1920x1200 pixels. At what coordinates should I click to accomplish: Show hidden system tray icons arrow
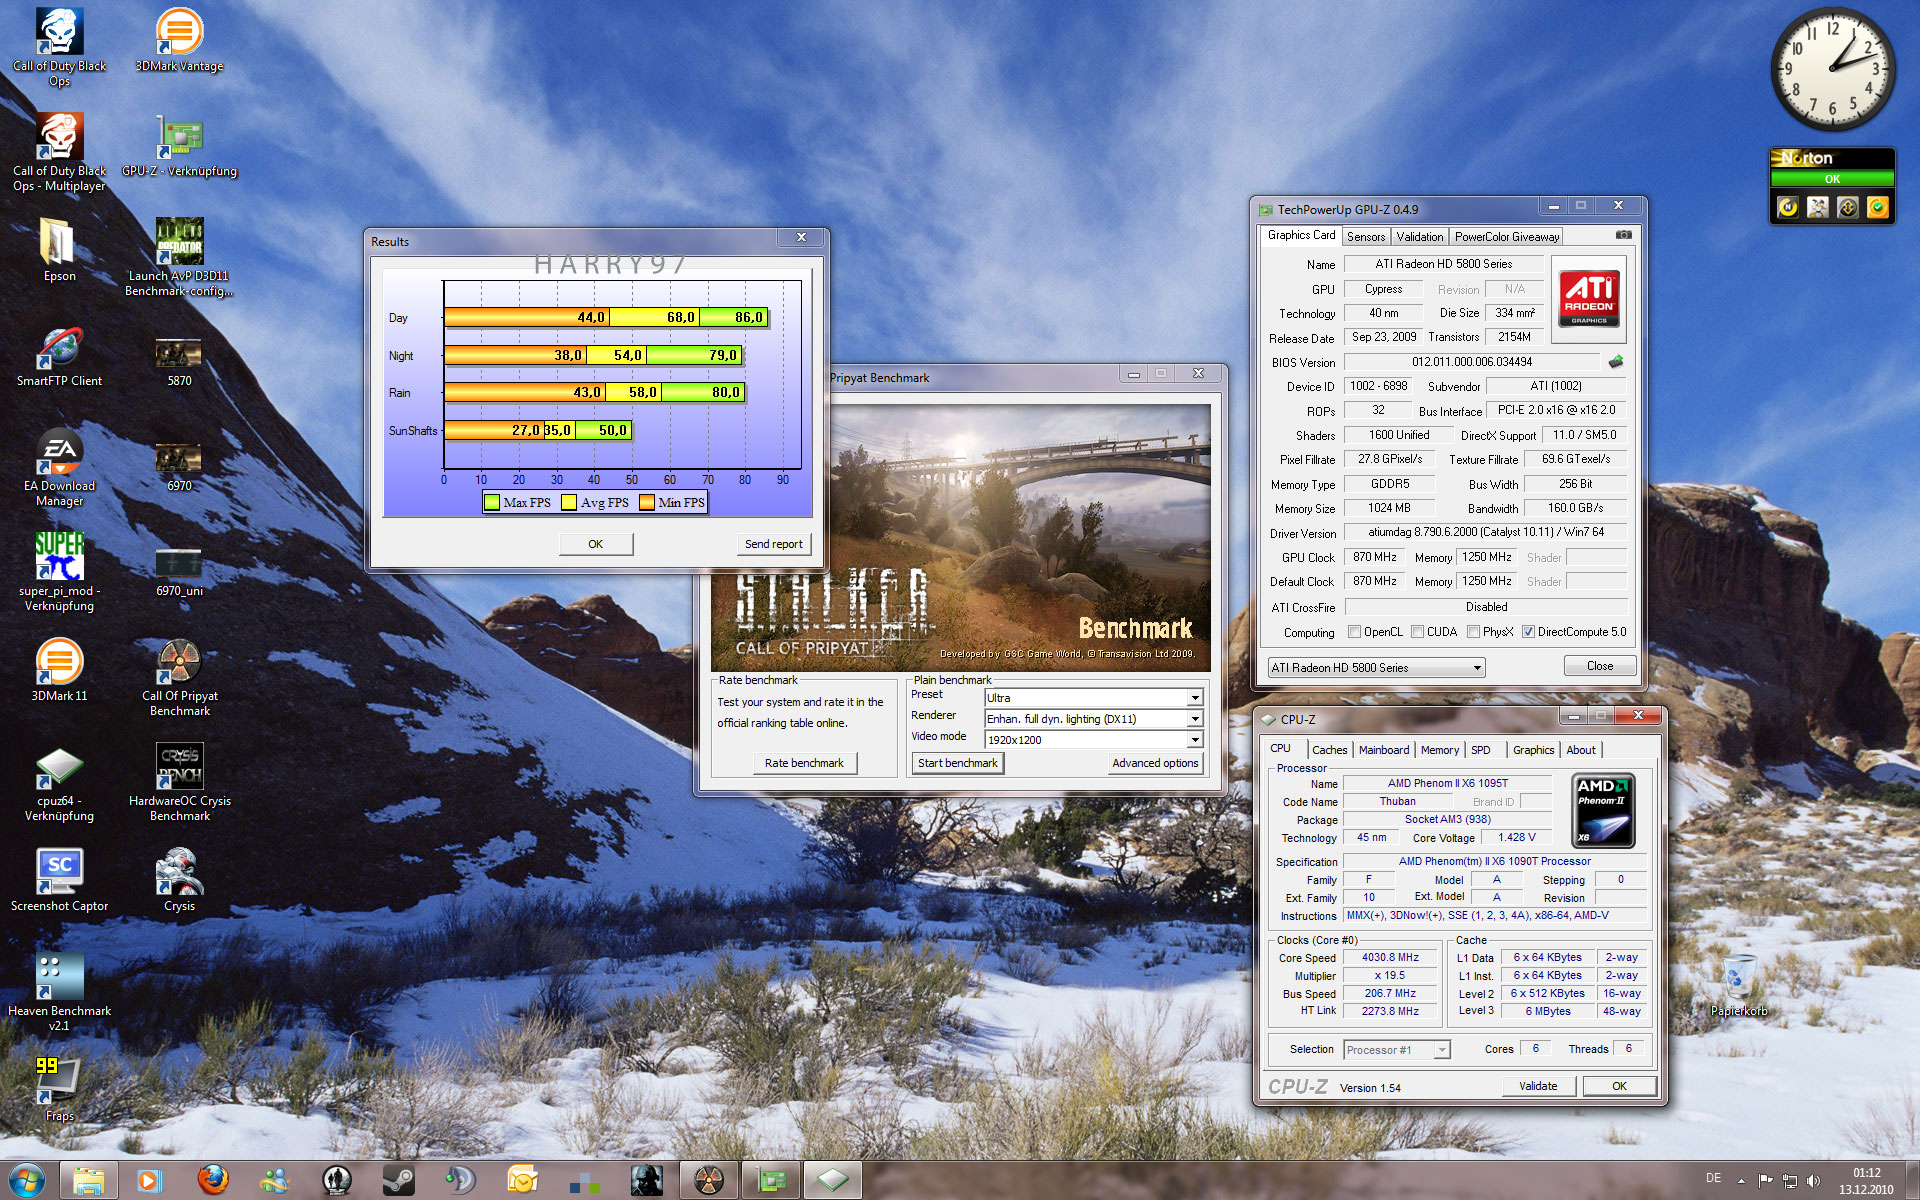click(1742, 1181)
